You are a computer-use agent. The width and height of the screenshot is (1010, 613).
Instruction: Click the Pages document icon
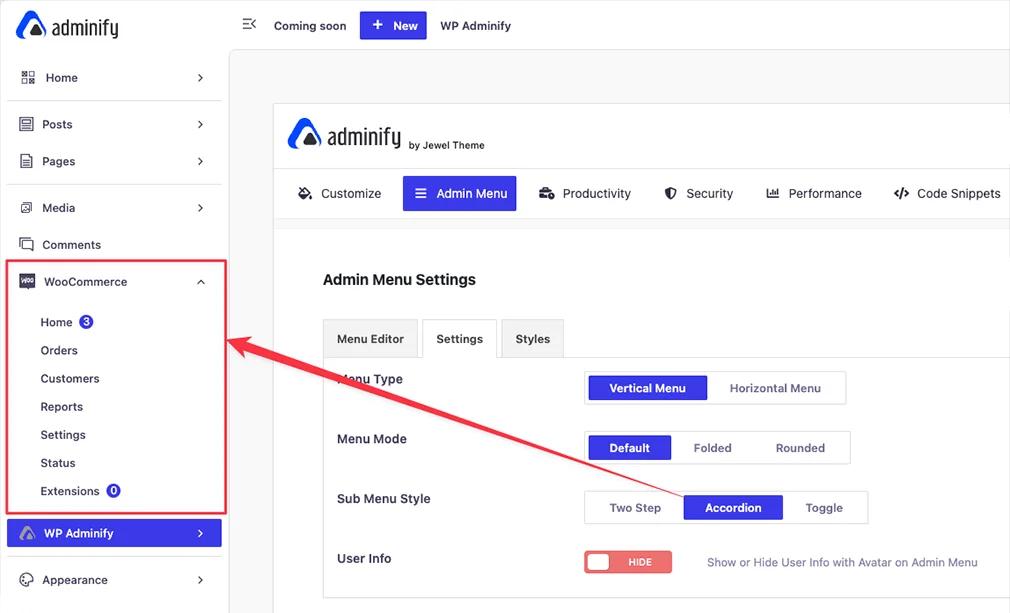point(26,161)
